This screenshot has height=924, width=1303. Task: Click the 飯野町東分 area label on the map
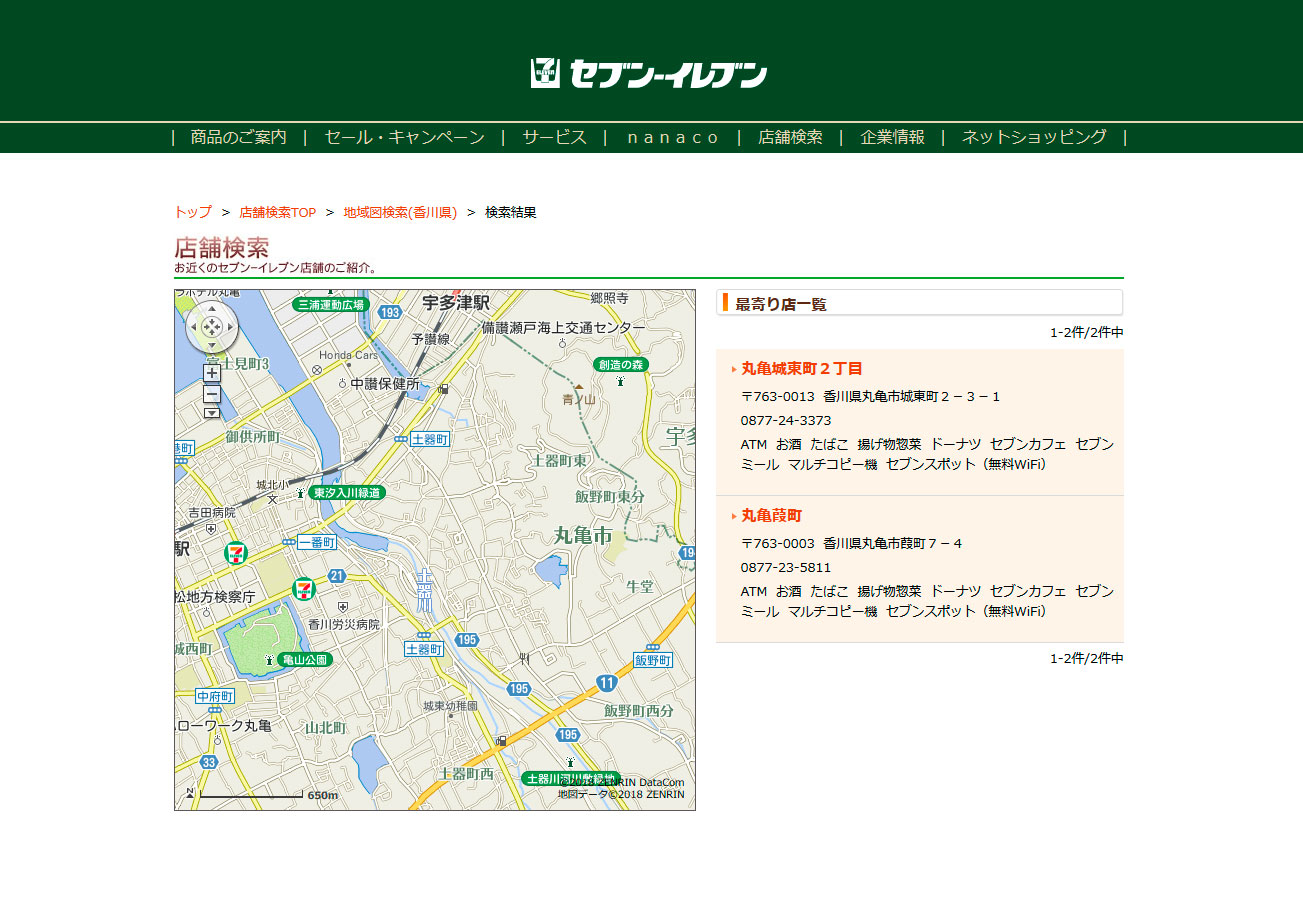pos(610,496)
